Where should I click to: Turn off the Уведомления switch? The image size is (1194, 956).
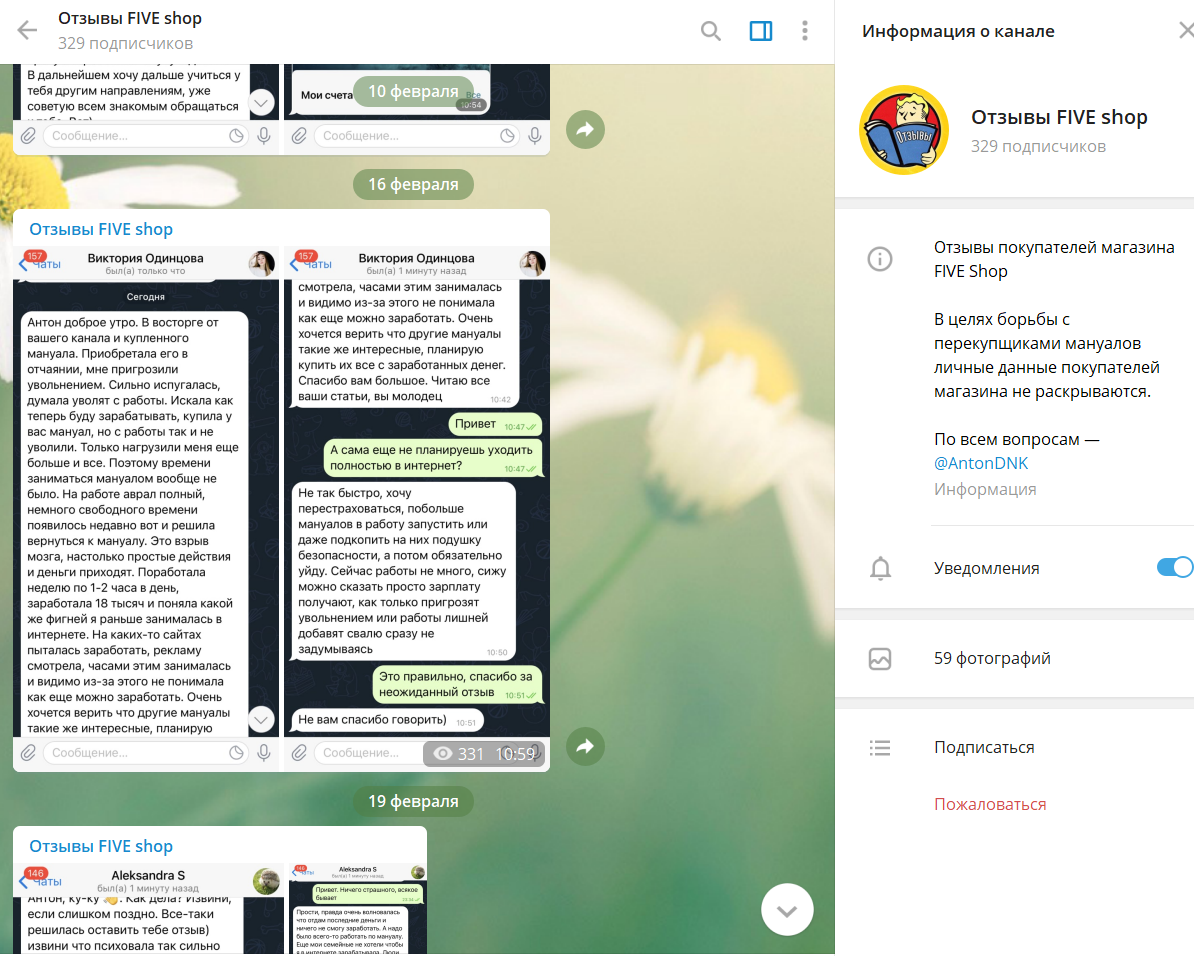point(1174,568)
